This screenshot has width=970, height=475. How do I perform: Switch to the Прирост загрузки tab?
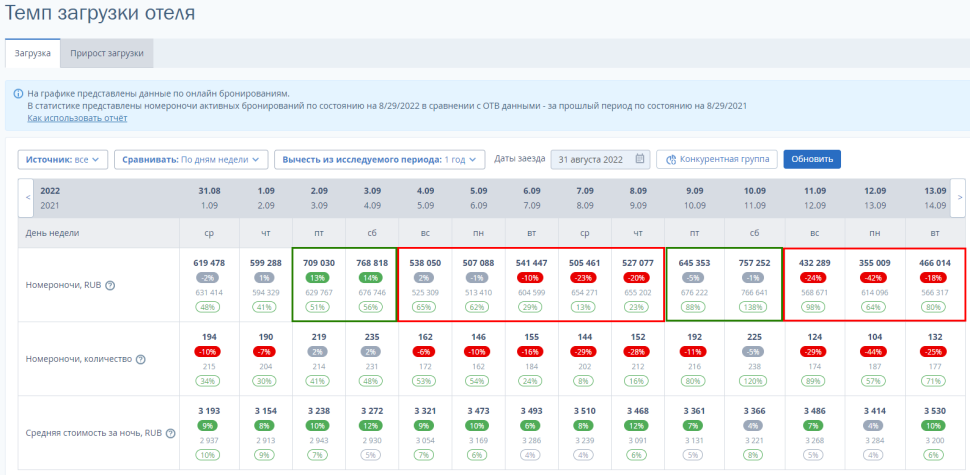106,53
